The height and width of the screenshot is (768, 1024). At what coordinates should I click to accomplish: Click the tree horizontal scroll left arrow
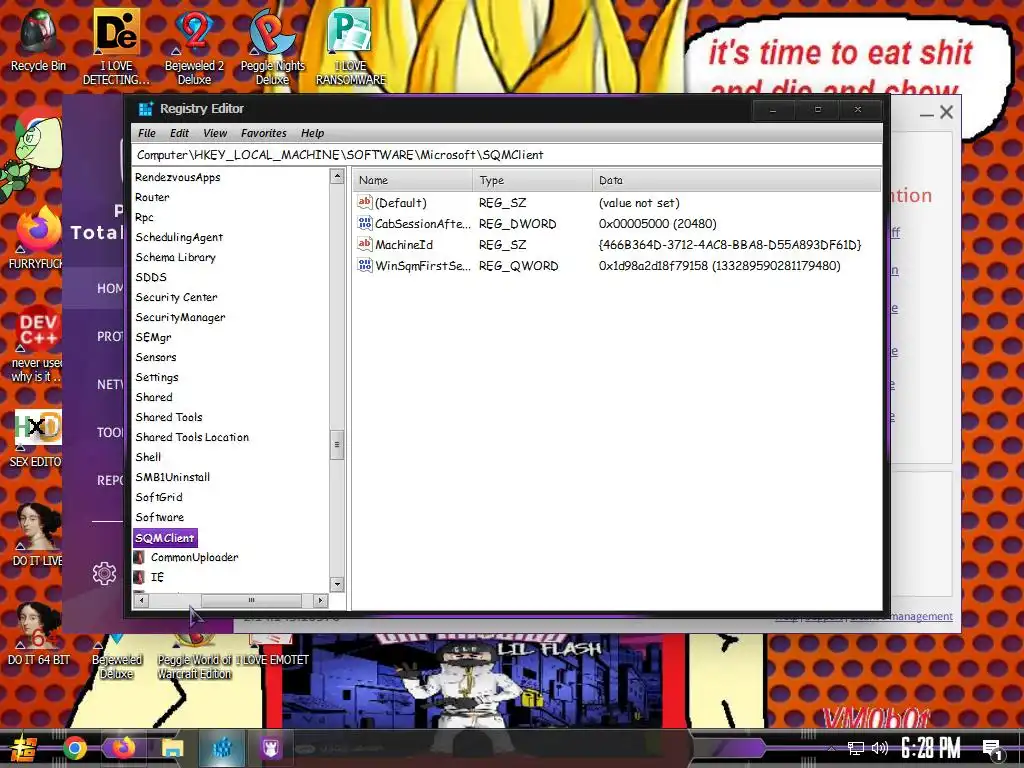(141, 600)
